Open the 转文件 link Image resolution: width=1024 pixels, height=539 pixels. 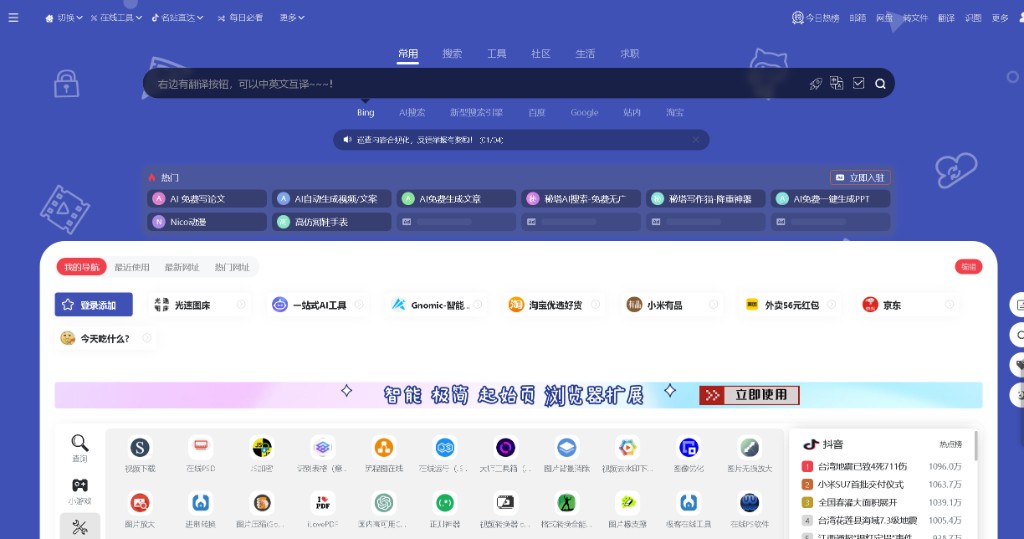915,18
